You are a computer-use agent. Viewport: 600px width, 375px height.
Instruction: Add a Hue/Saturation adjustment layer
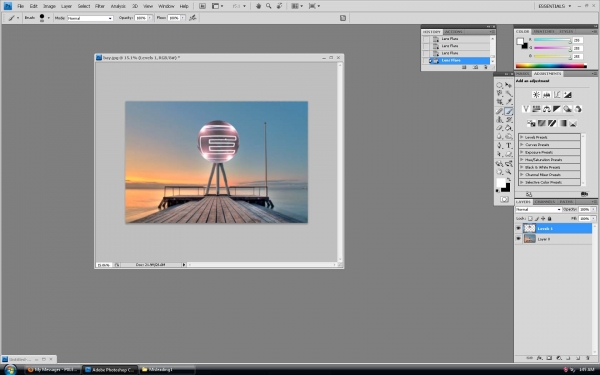(536, 109)
